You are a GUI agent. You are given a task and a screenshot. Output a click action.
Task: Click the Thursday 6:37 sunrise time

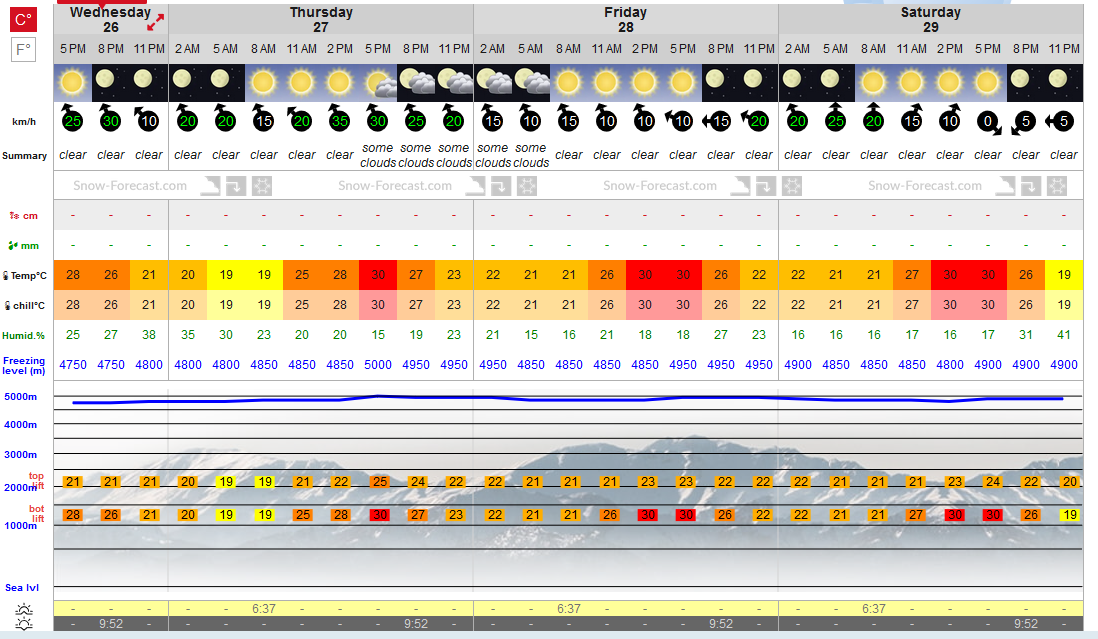pos(264,609)
